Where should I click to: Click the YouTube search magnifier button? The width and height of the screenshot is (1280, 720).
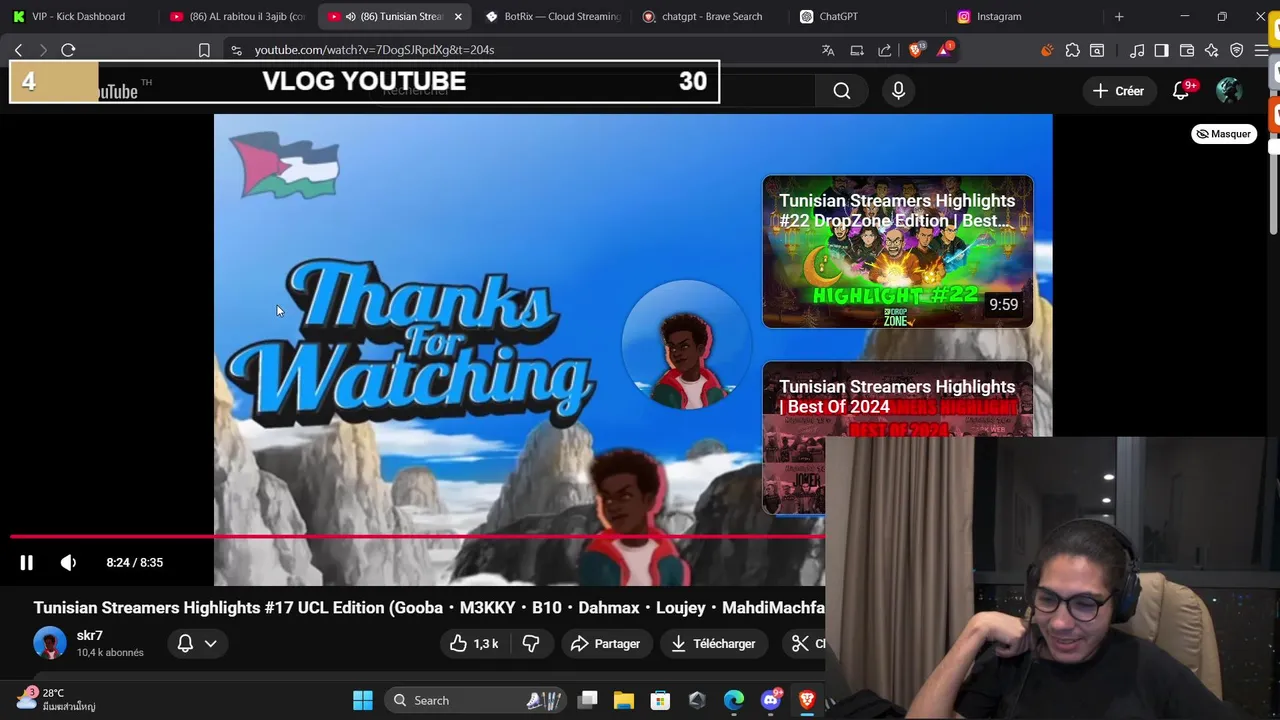(x=842, y=91)
